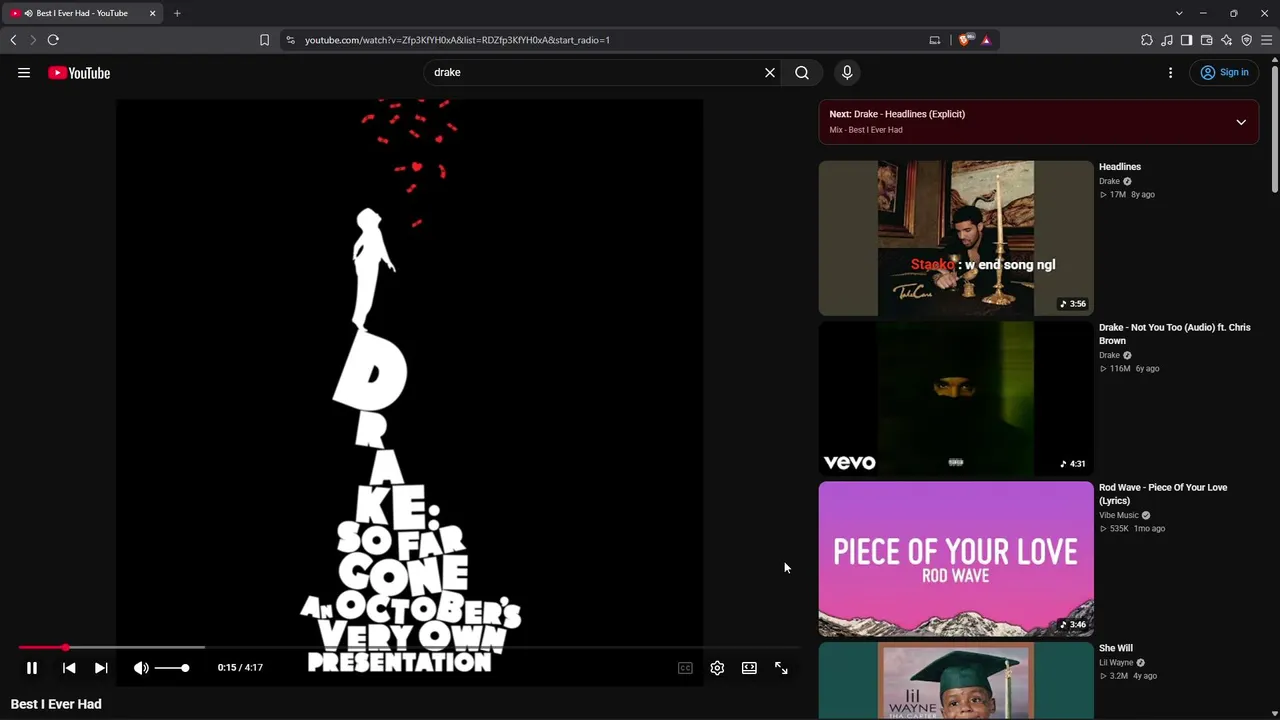
Task: Switch to theater mode
Action: pos(749,668)
